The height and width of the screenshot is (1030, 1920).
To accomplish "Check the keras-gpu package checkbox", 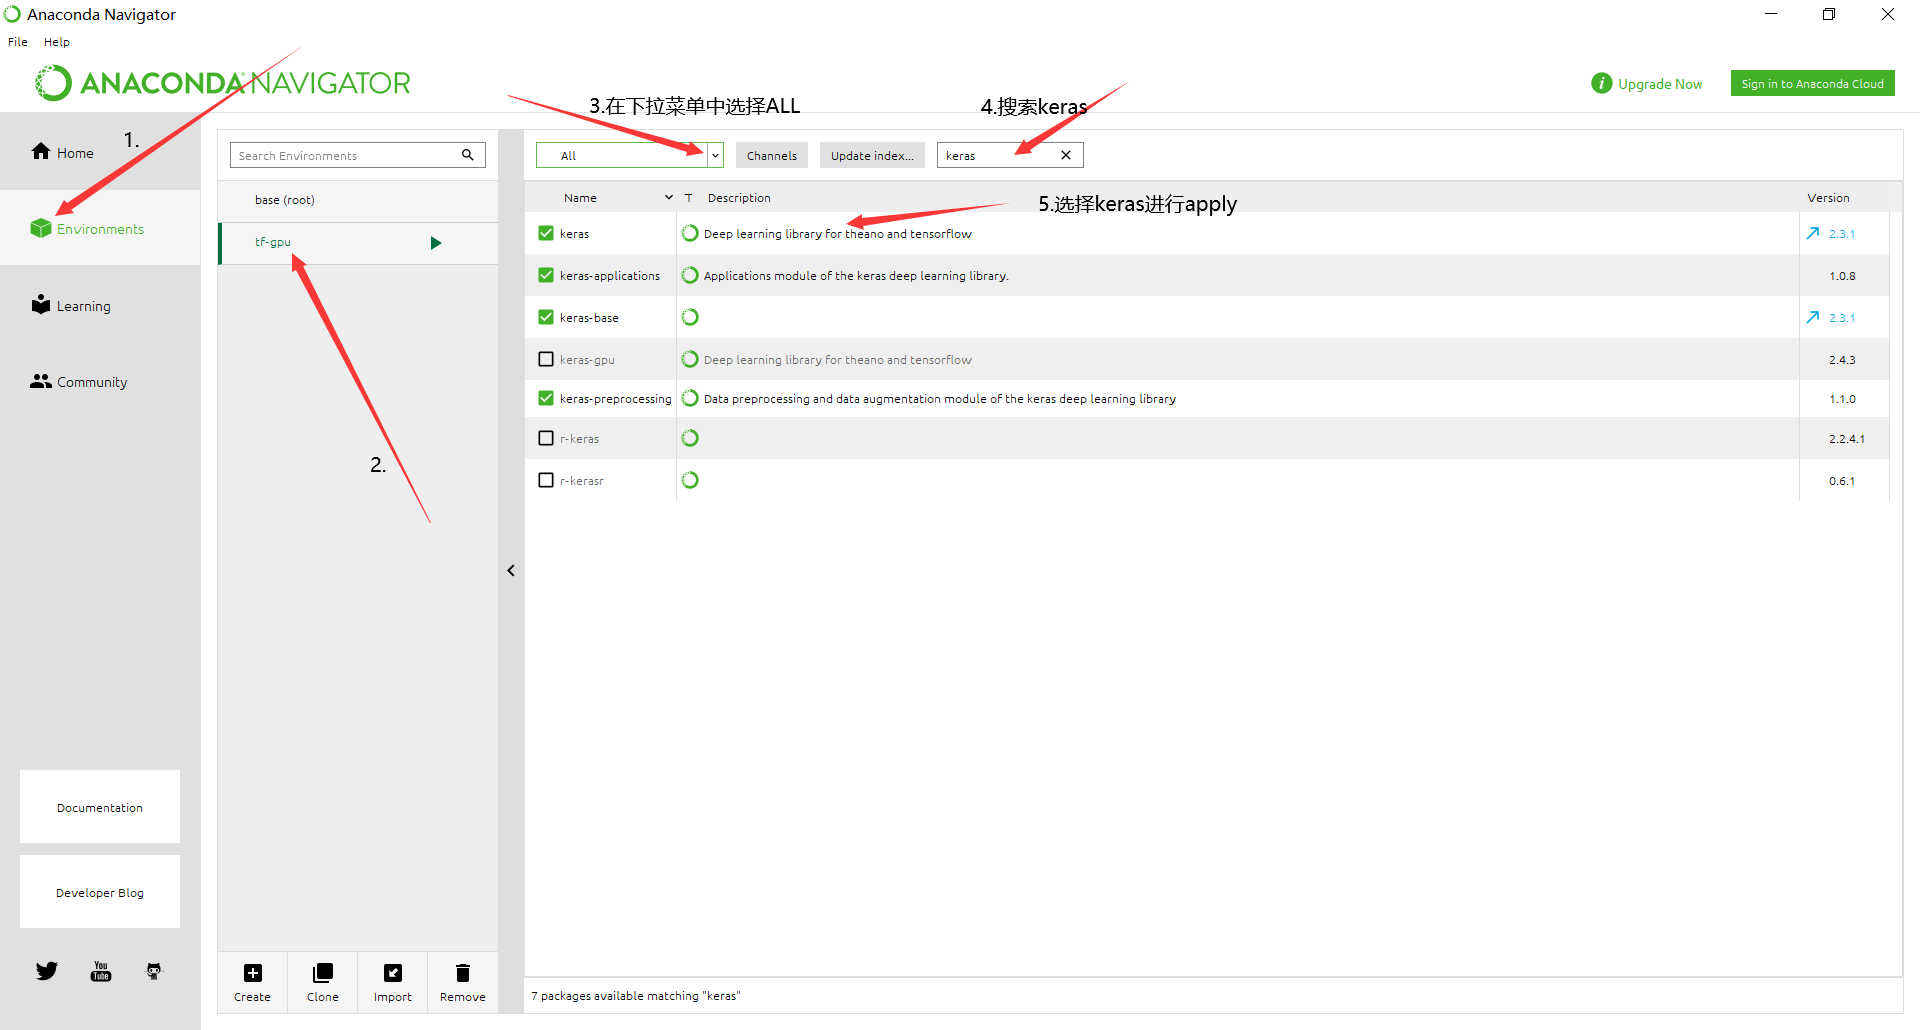I will click(546, 359).
